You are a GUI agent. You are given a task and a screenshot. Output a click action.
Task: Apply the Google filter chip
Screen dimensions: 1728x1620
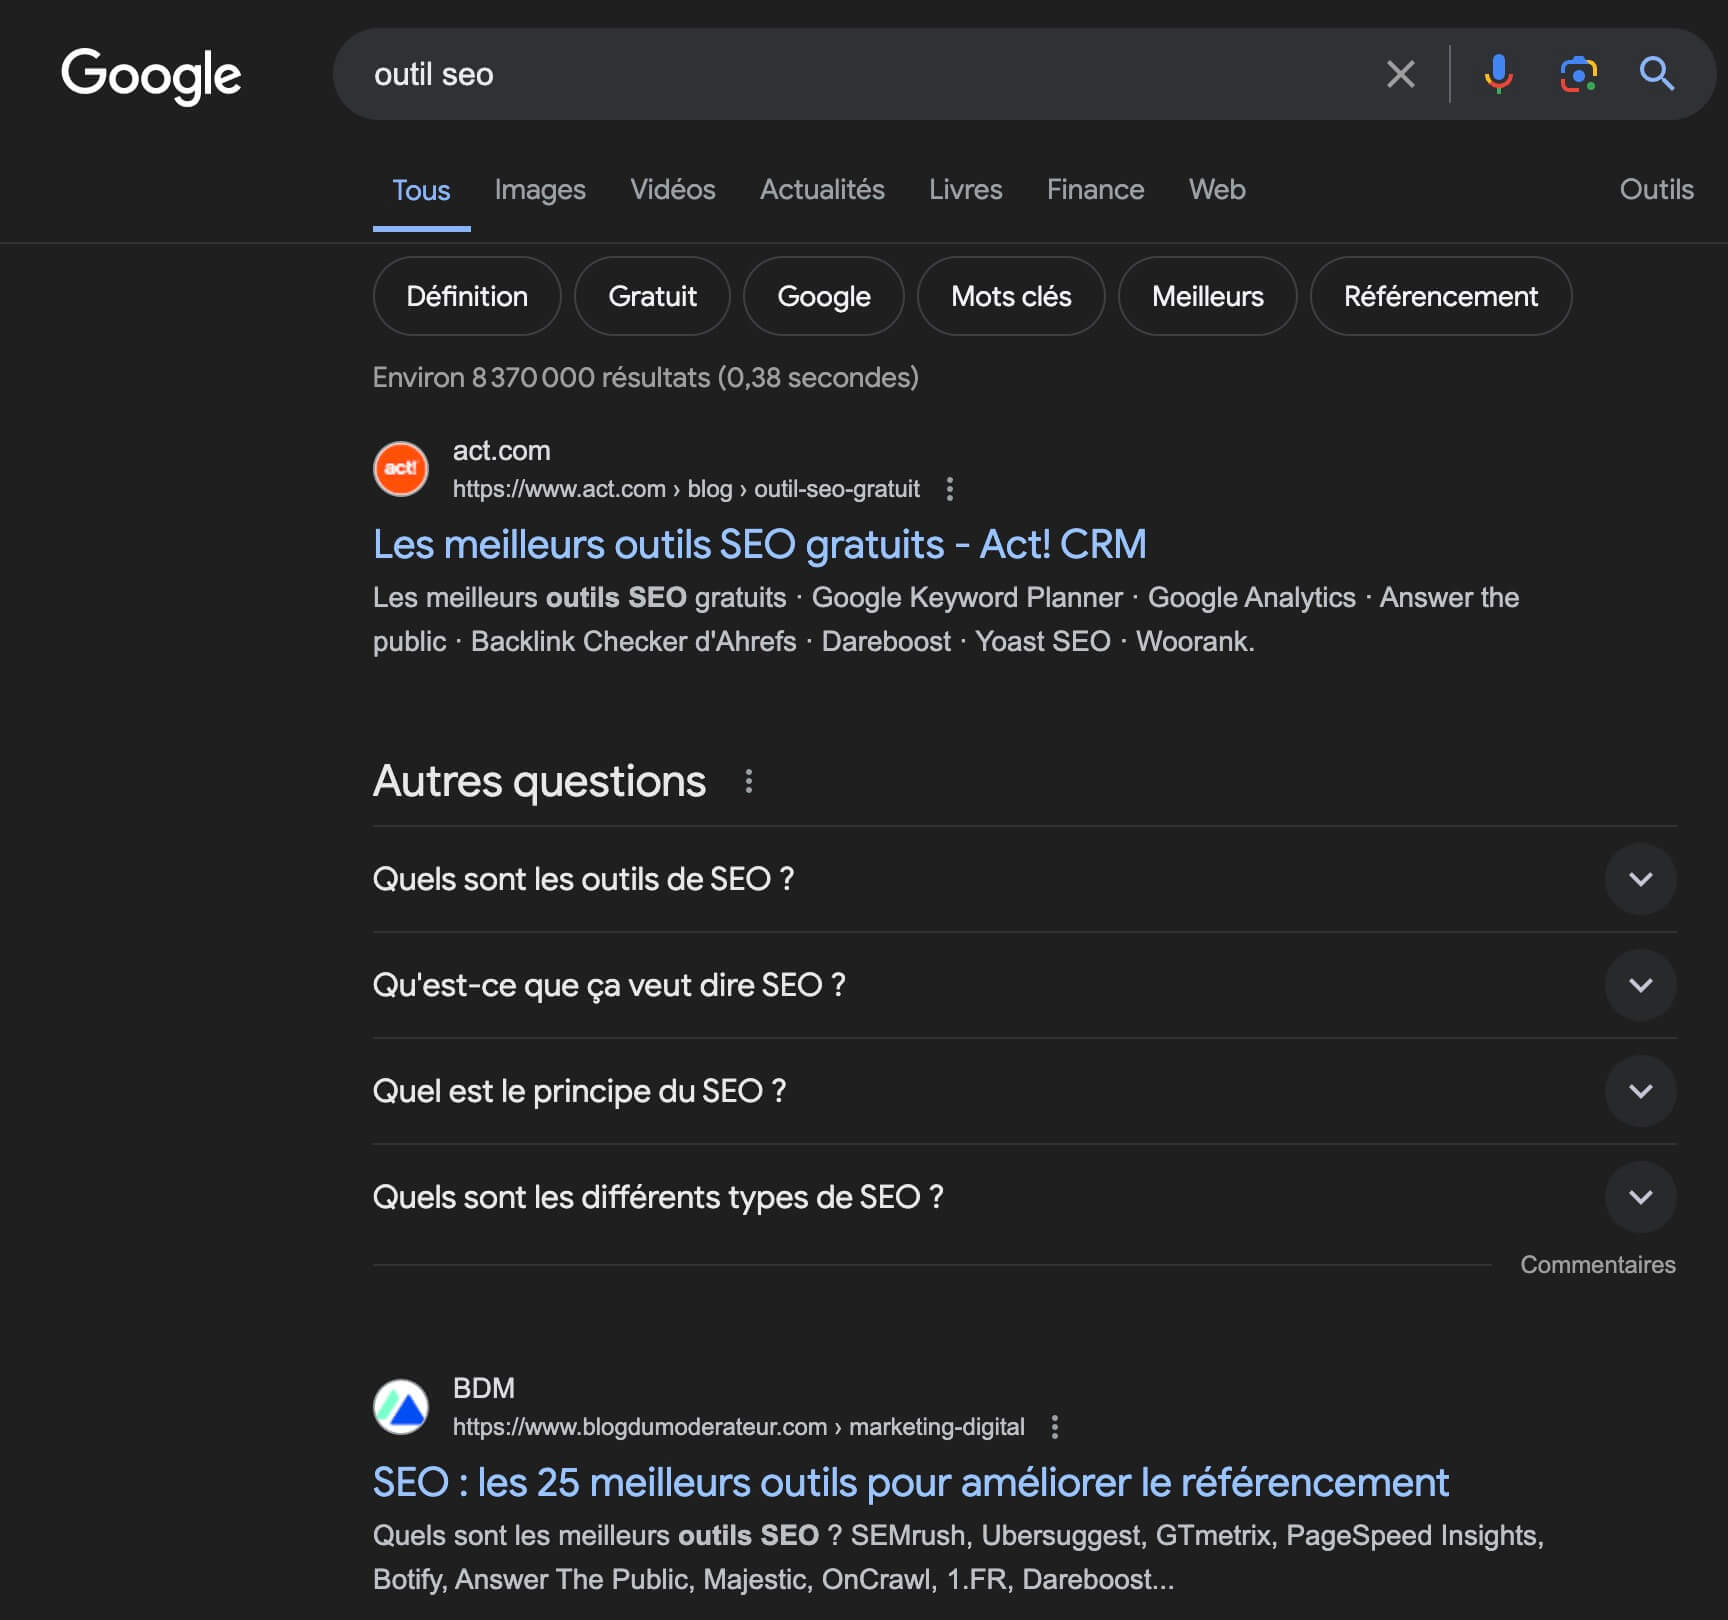[824, 296]
